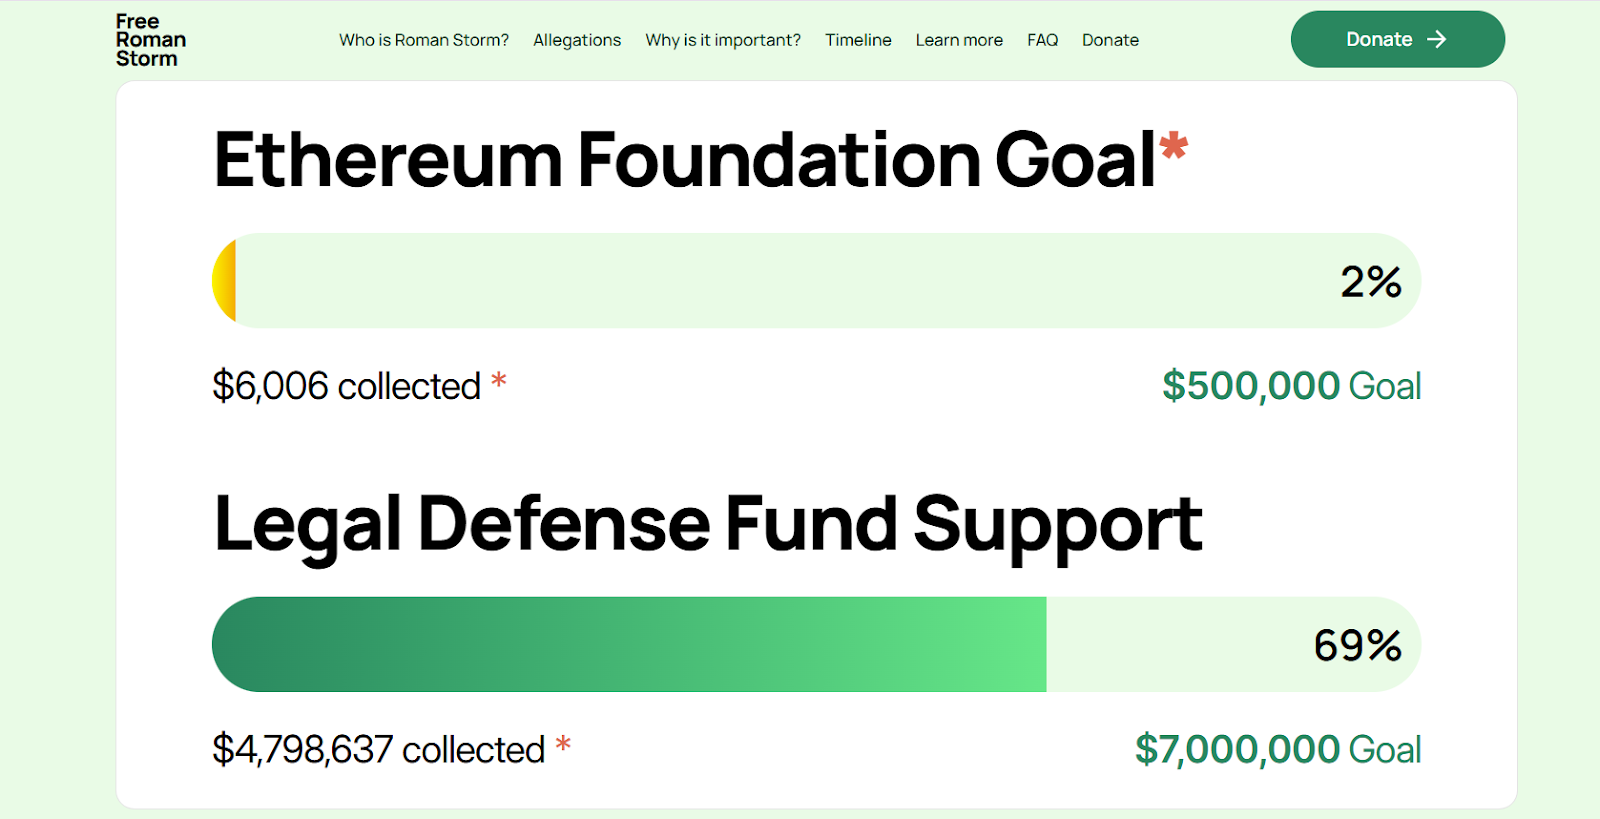Click the 2% progress label
This screenshot has height=819, width=1600.
point(1371,282)
